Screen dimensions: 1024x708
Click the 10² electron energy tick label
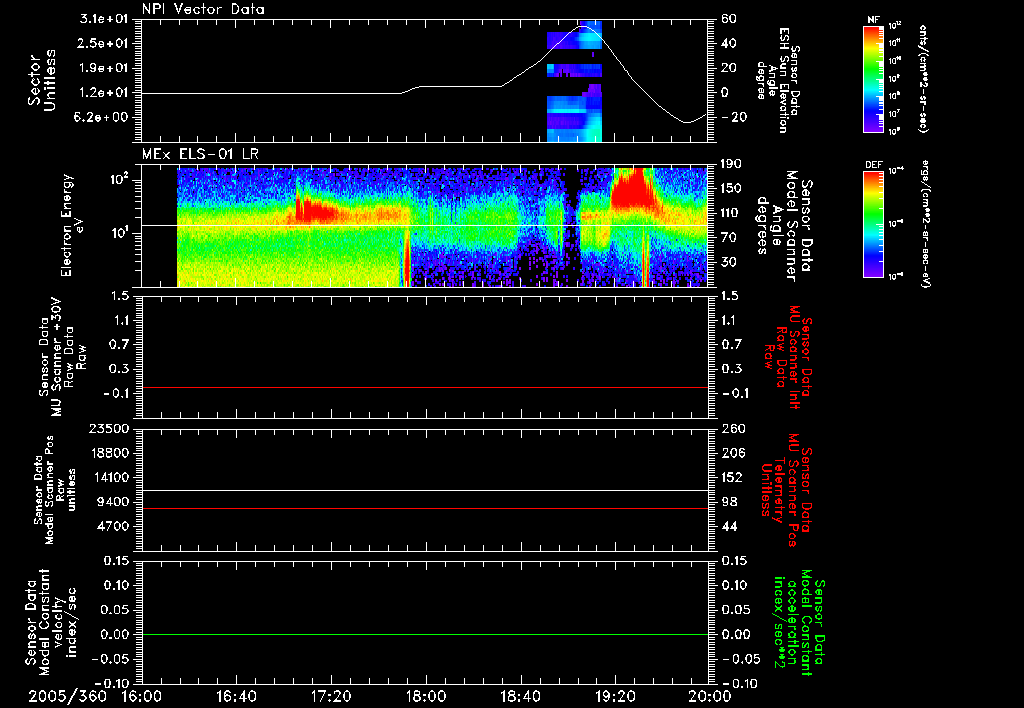click(120, 180)
